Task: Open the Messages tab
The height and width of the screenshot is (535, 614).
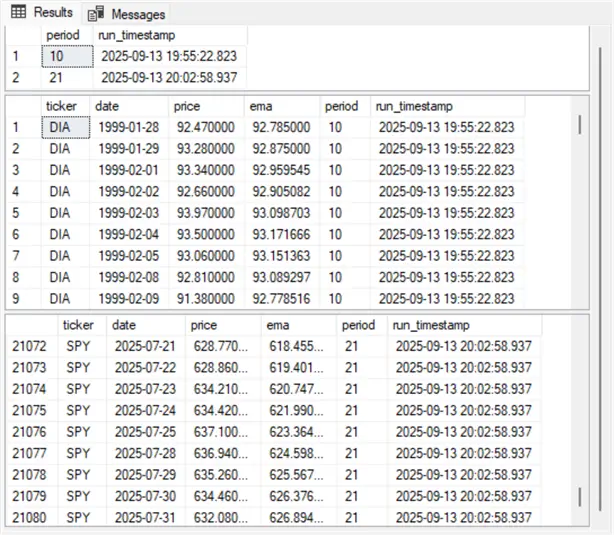Action: [x=126, y=14]
